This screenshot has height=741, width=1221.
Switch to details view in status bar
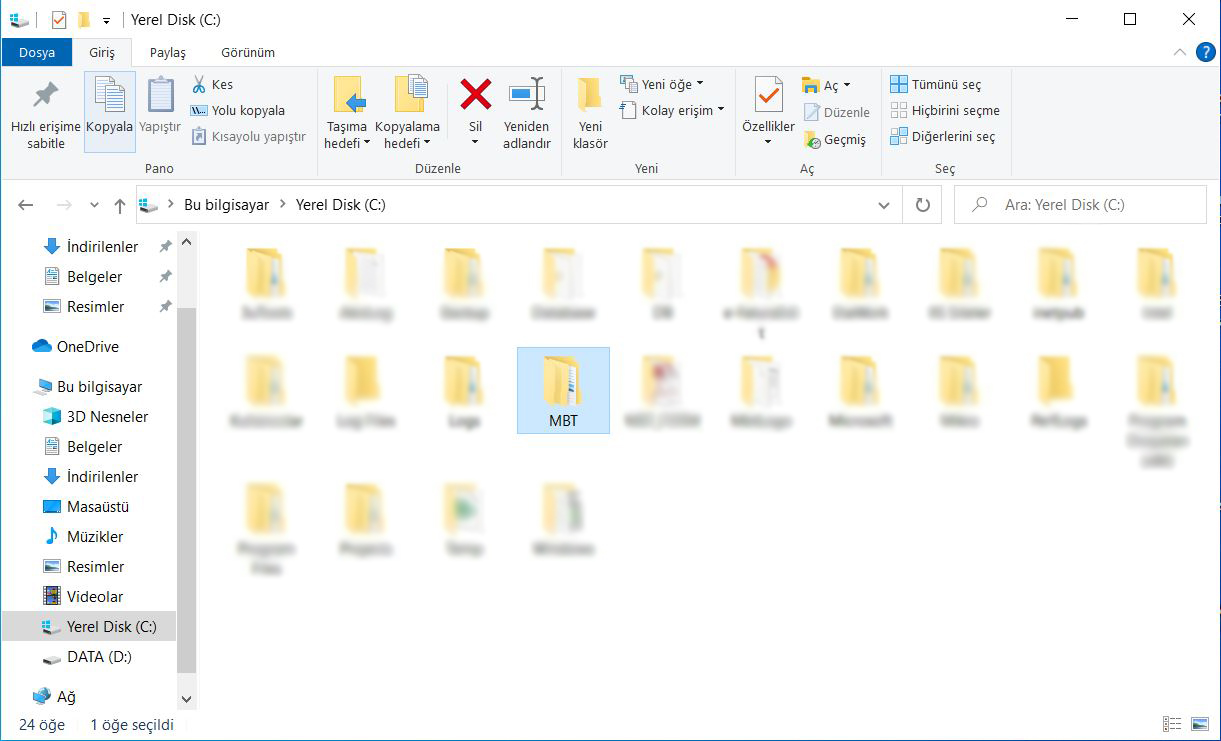pyautogui.click(x=1171, y=724)
